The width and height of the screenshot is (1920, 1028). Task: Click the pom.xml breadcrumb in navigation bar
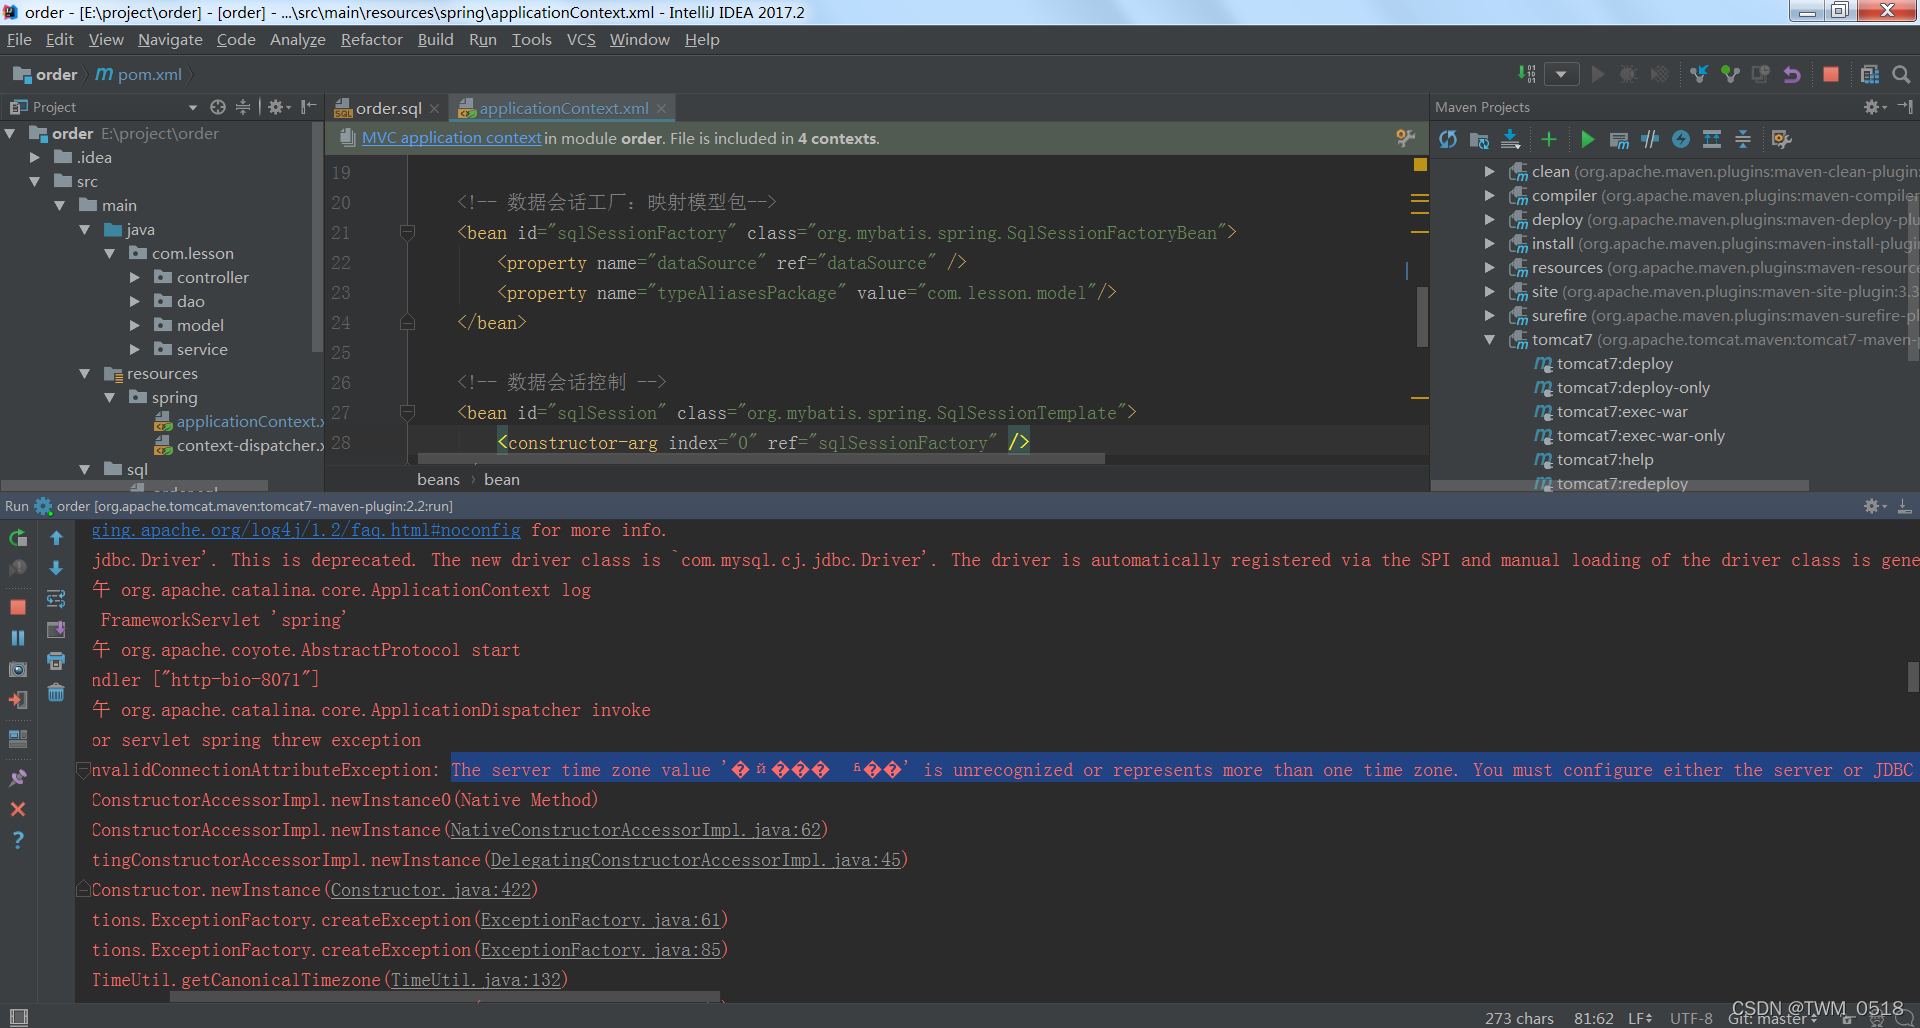[139, 74]
